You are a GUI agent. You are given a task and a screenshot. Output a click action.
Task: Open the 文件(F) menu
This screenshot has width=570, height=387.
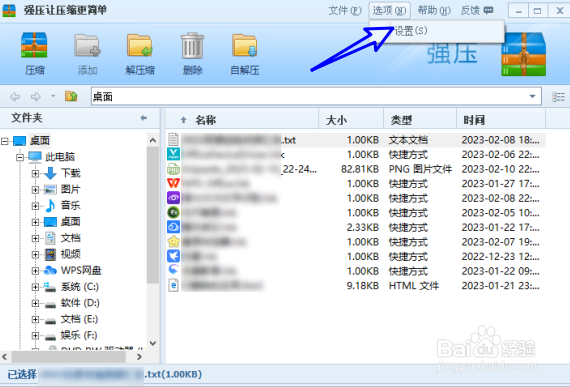coord(345,11)
